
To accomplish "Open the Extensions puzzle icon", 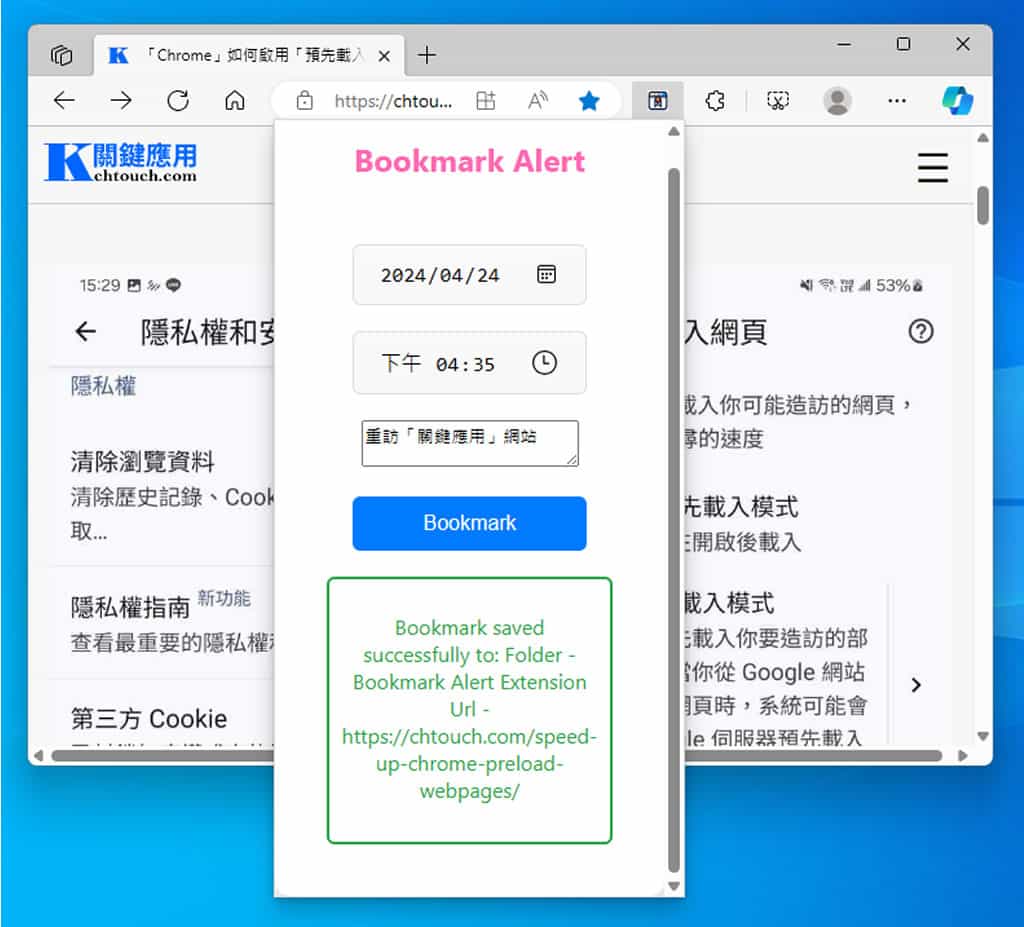I will pyautogui.click(x=714, y=101).
